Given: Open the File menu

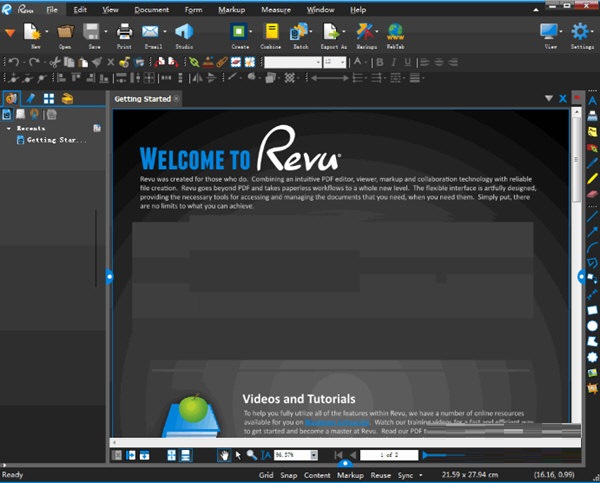Looking at the screenshot, I should 52,10.
